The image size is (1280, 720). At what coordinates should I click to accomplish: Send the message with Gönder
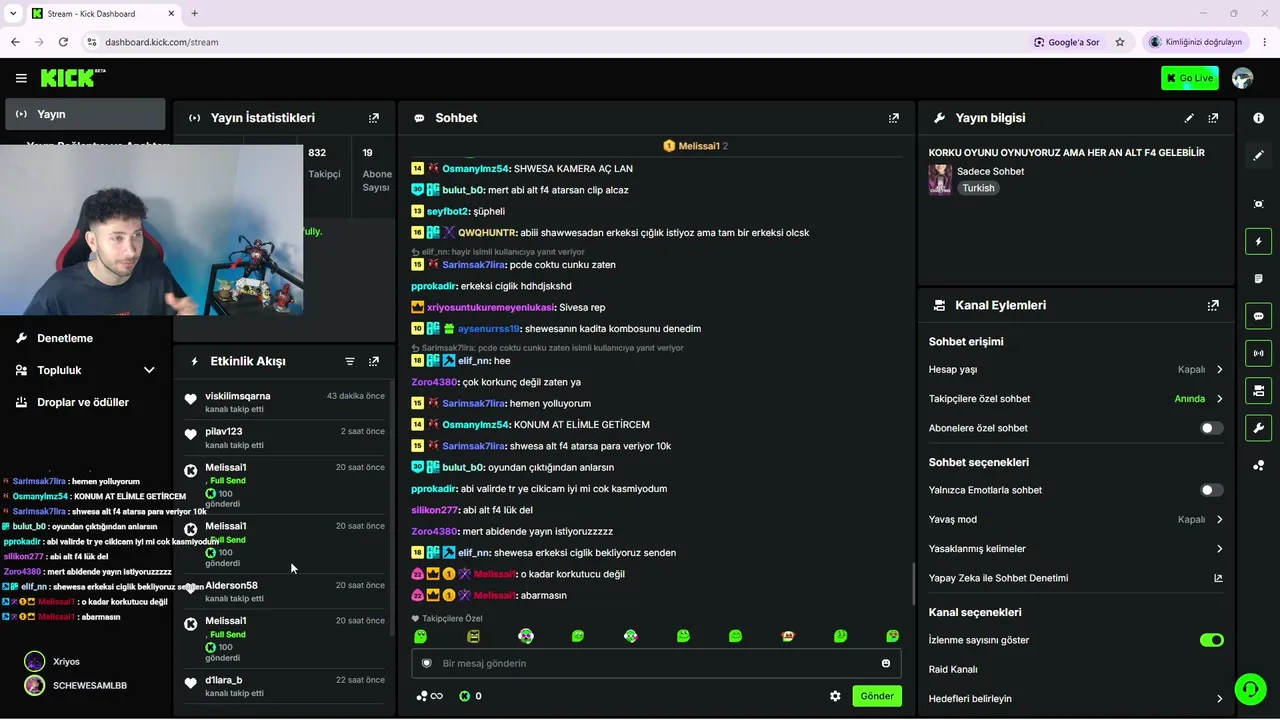(877, 696)
